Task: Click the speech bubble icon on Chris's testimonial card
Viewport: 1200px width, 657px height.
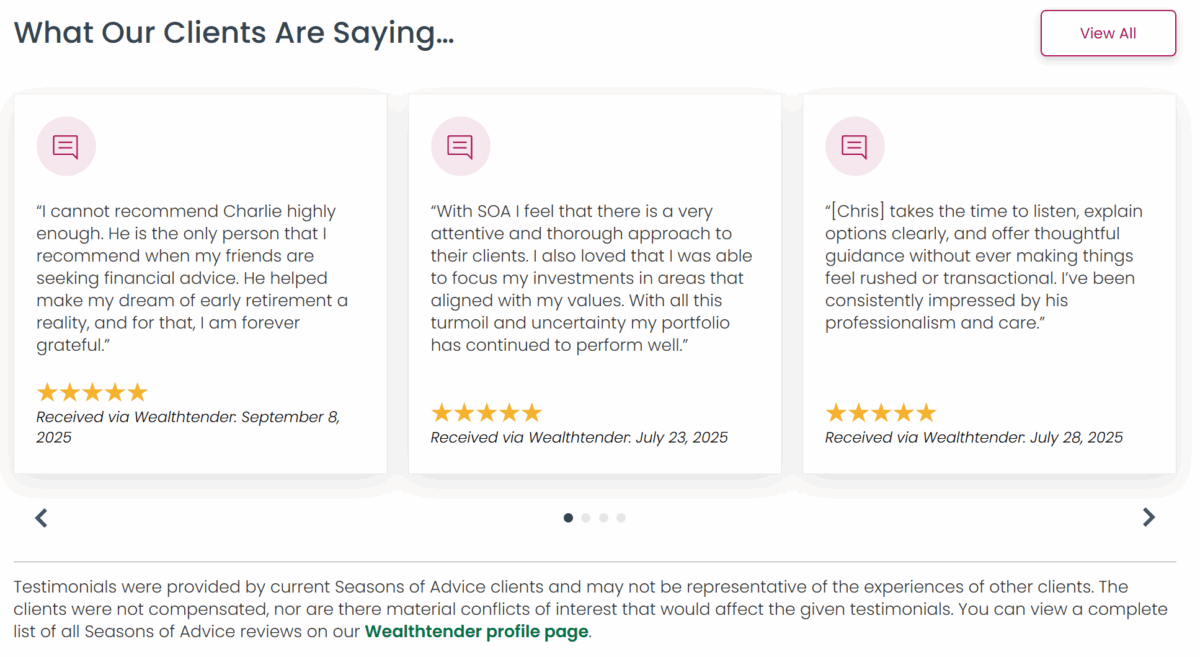Action: (855, 146)
